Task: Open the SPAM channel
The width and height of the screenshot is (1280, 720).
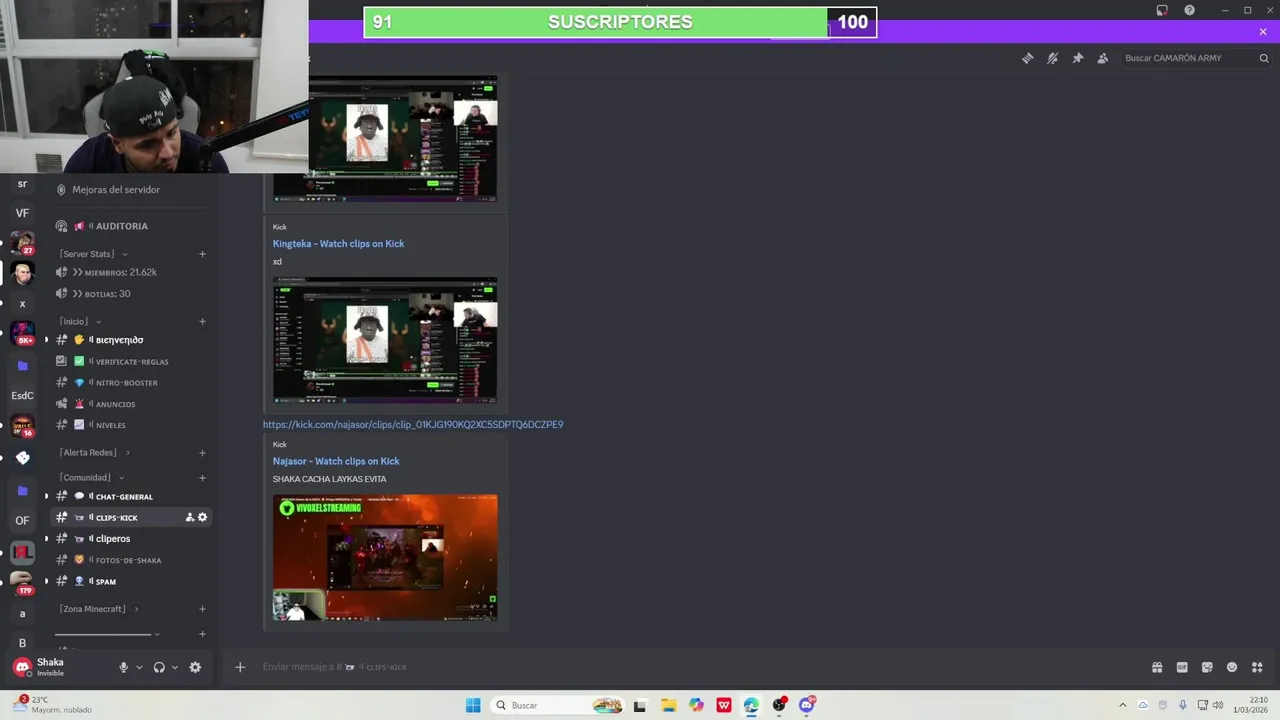Action: (105, 581)
